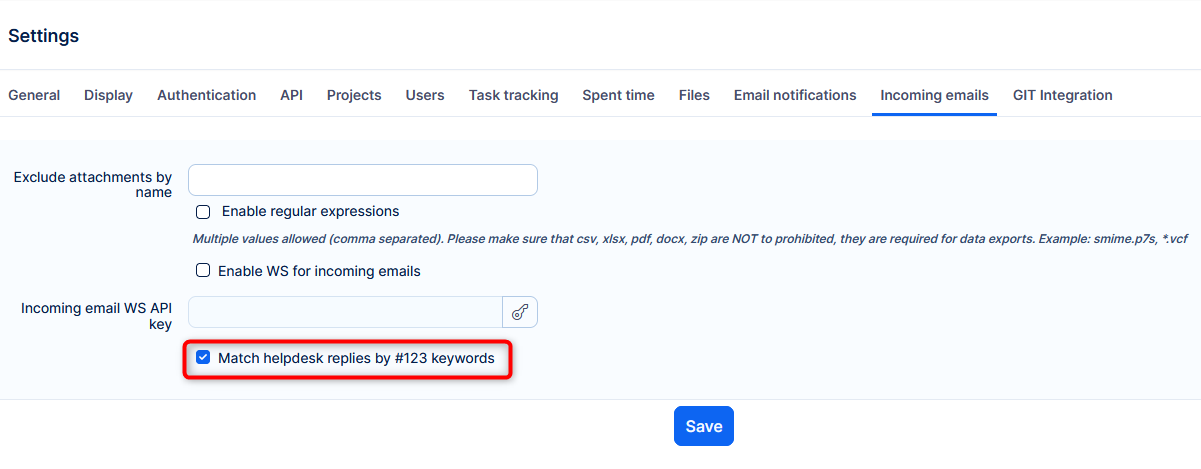Select the Incoming emails tab
This screenshot has height=469, width=1201.
tap(934, 95)
